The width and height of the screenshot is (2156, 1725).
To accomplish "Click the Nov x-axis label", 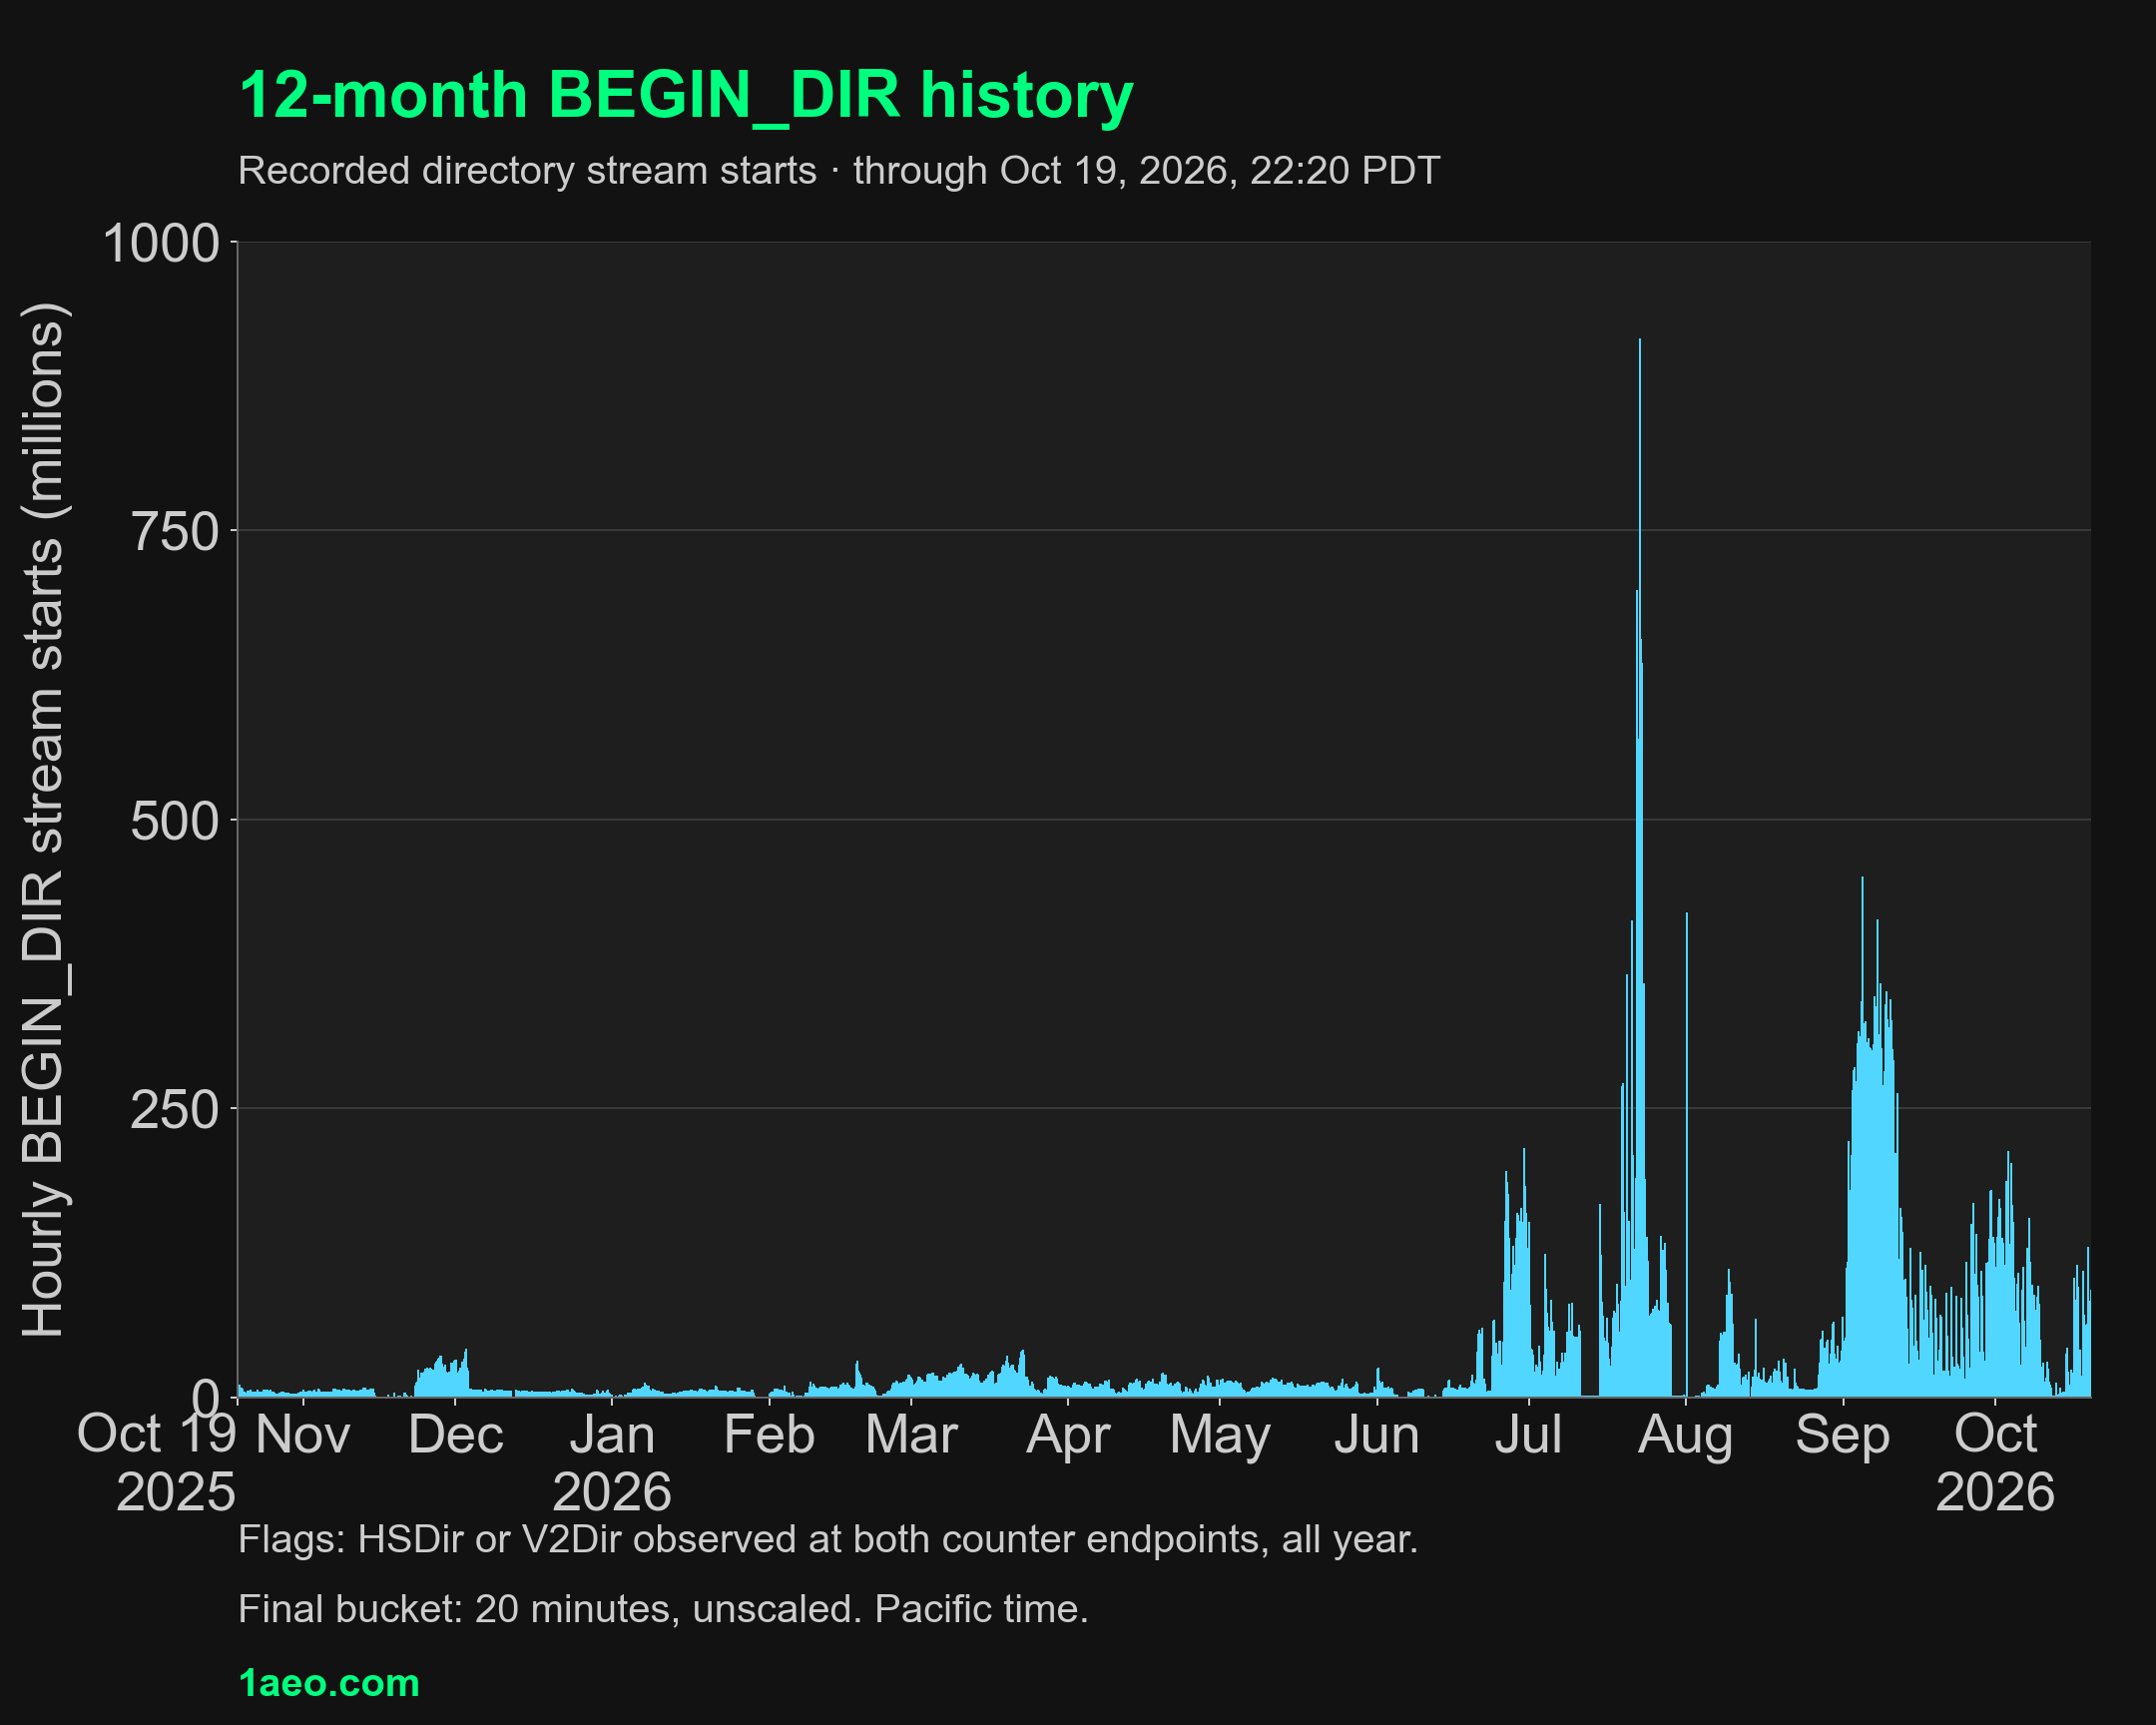I will (x=303, y=1435).
